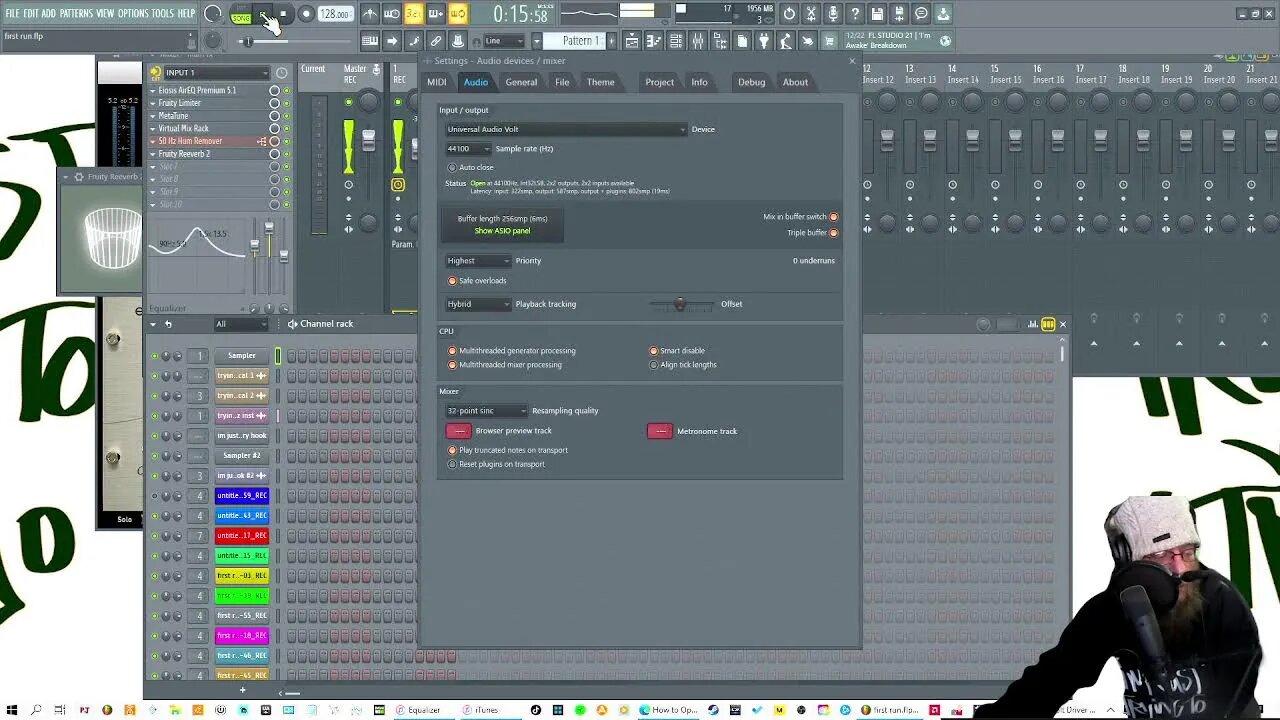The image size is (1280, 720).
Task: Toggle the Triple buffer option
Action: 833,233
